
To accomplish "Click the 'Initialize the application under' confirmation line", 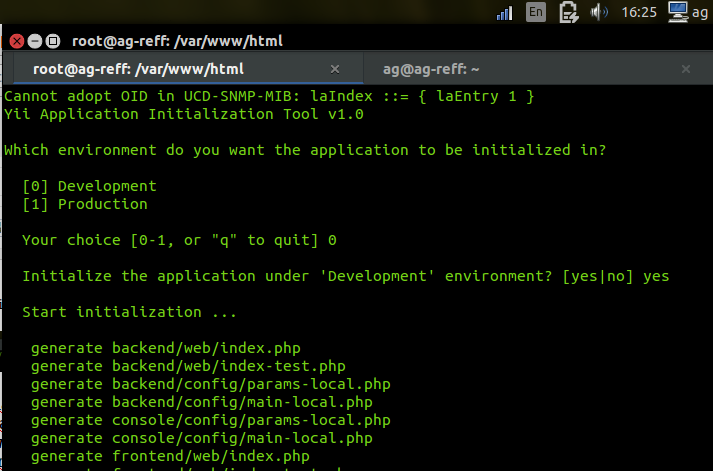I will tap(346, 276).
